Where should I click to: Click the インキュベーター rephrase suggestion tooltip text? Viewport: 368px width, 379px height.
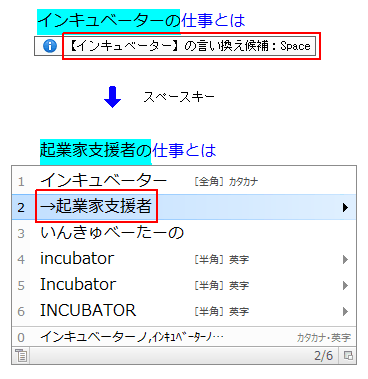190,46
